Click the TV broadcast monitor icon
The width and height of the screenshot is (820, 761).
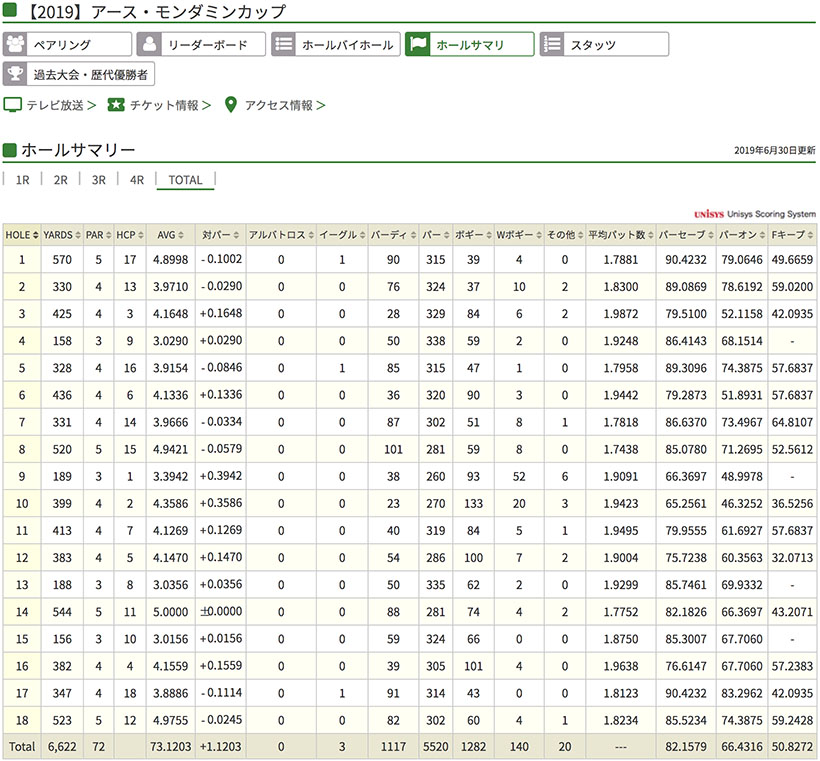[12, 105]
